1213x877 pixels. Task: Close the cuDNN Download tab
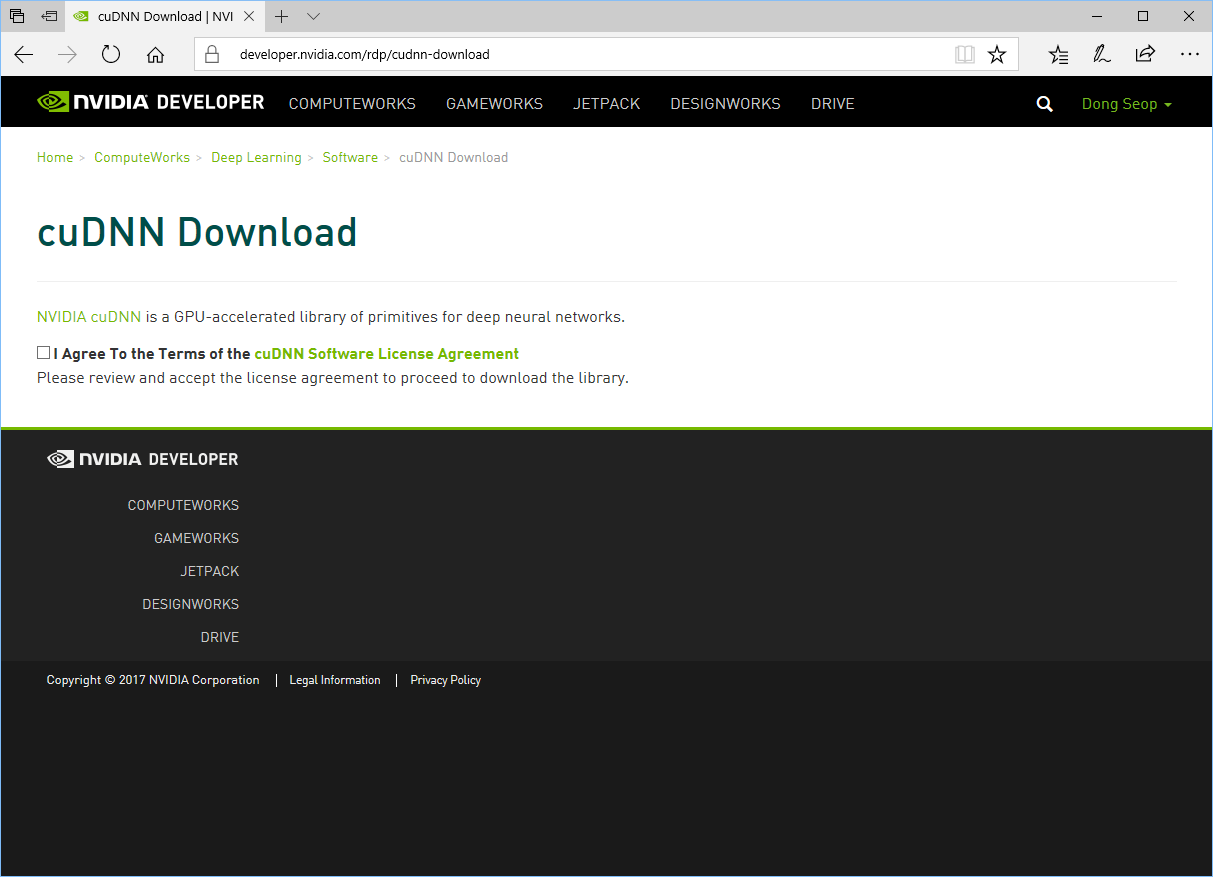click(249, 16)
